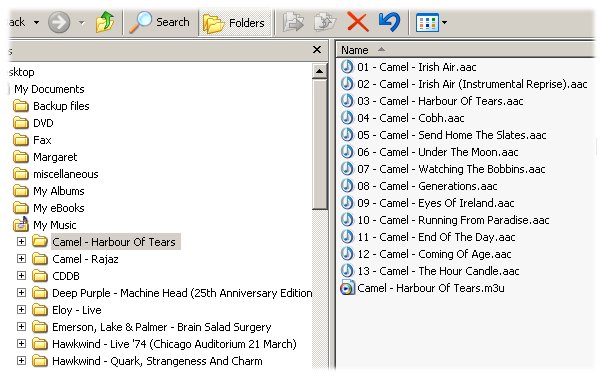Open the Forward button history dropdown
Screen dimensions: 604x378
point(81,22)
